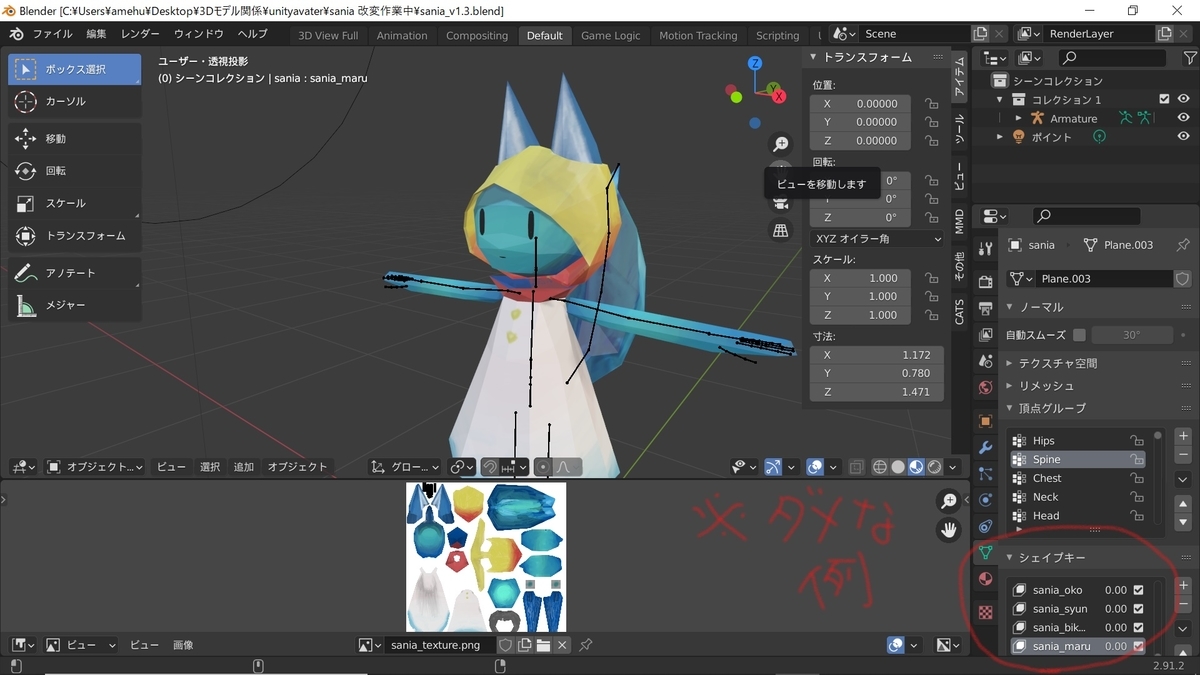Open the Render properties tab

pos(985,282)
